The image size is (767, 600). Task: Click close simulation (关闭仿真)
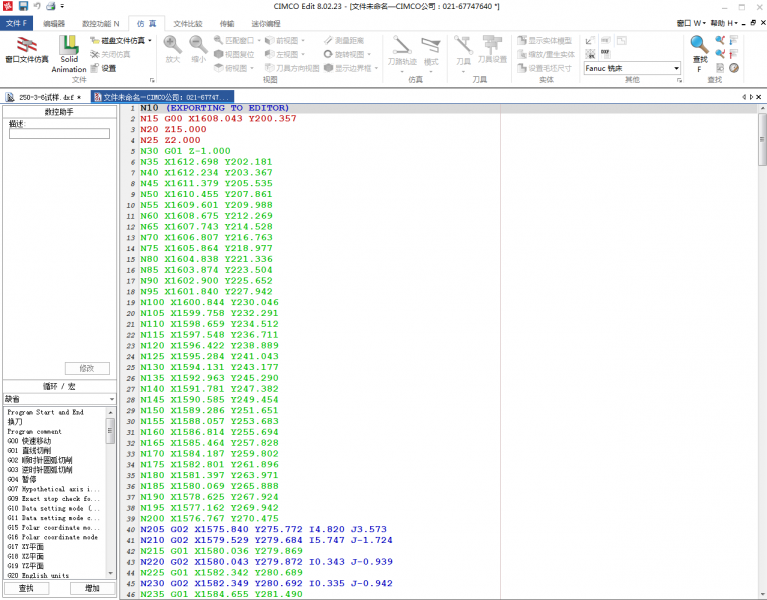111,54
